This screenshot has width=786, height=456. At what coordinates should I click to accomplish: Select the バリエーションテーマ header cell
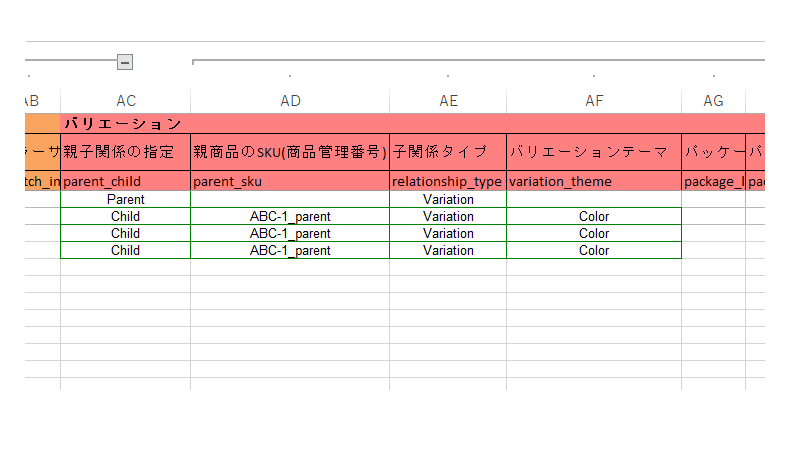pos(594,152)
